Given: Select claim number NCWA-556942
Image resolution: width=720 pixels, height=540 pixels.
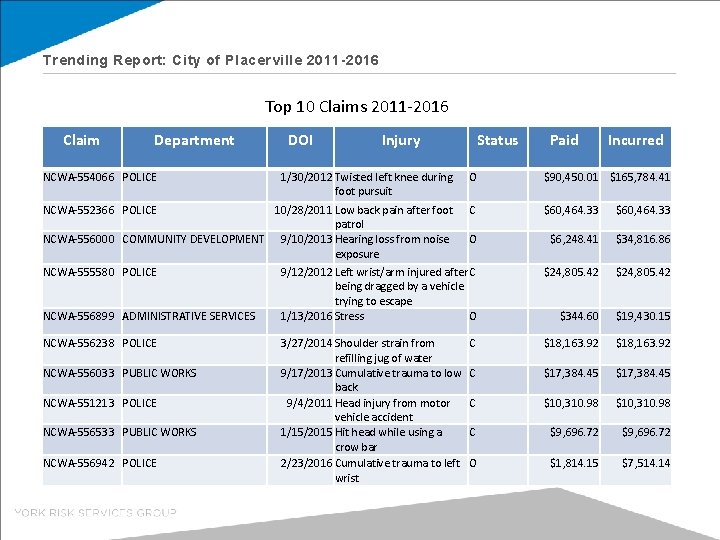Looking at the screenshot, I should click(79, 463).
